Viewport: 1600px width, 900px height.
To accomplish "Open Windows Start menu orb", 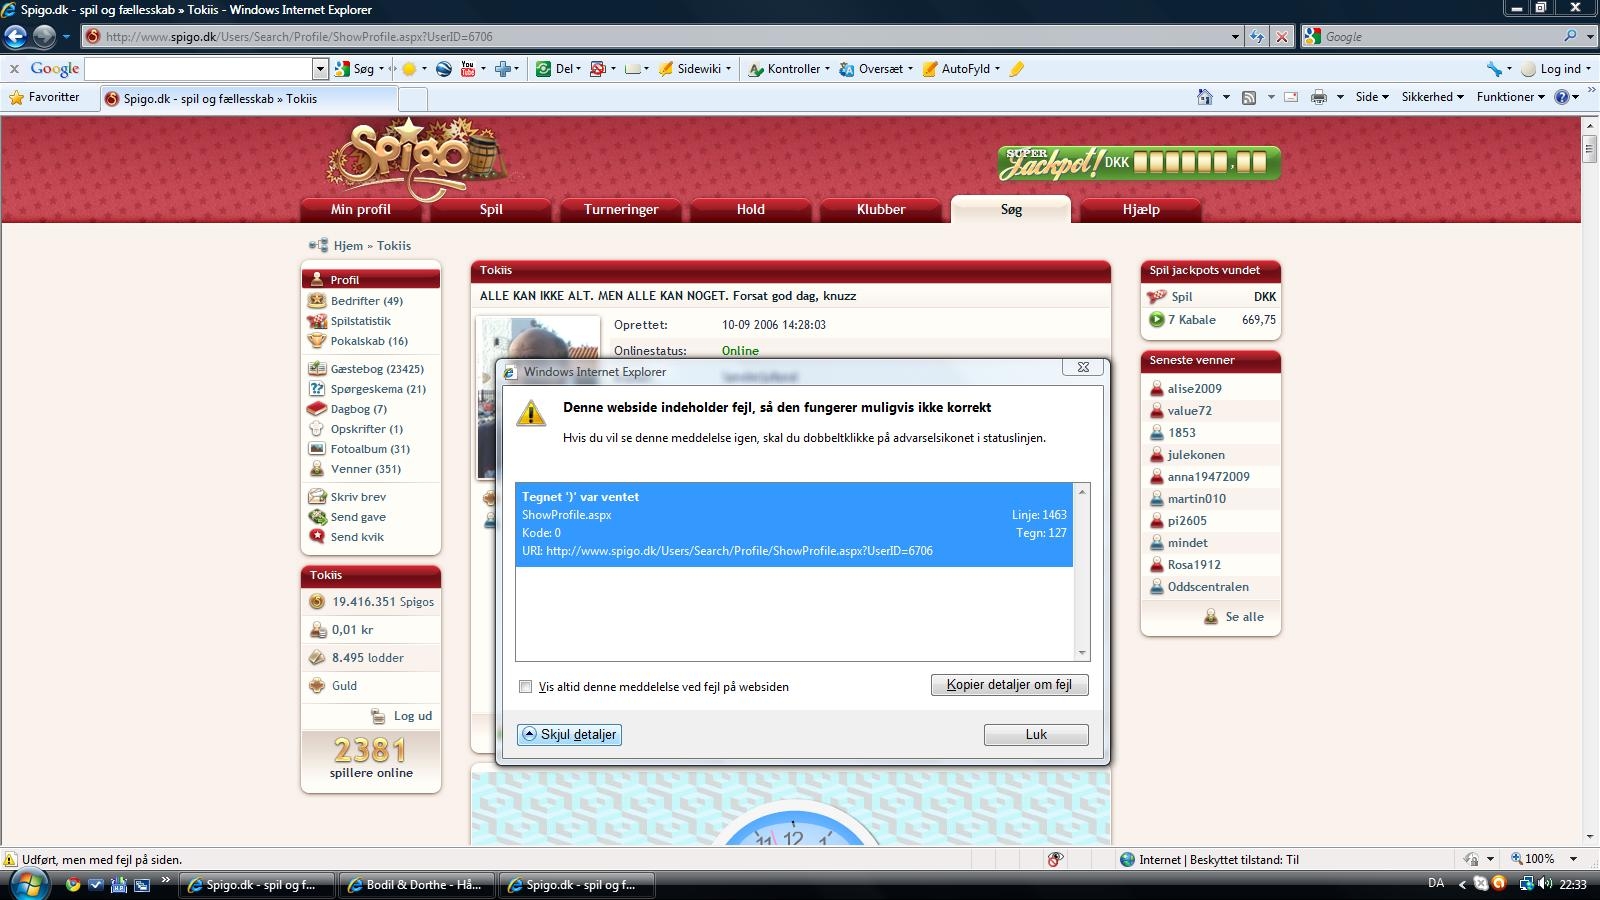I will click(x=27, y=884).
